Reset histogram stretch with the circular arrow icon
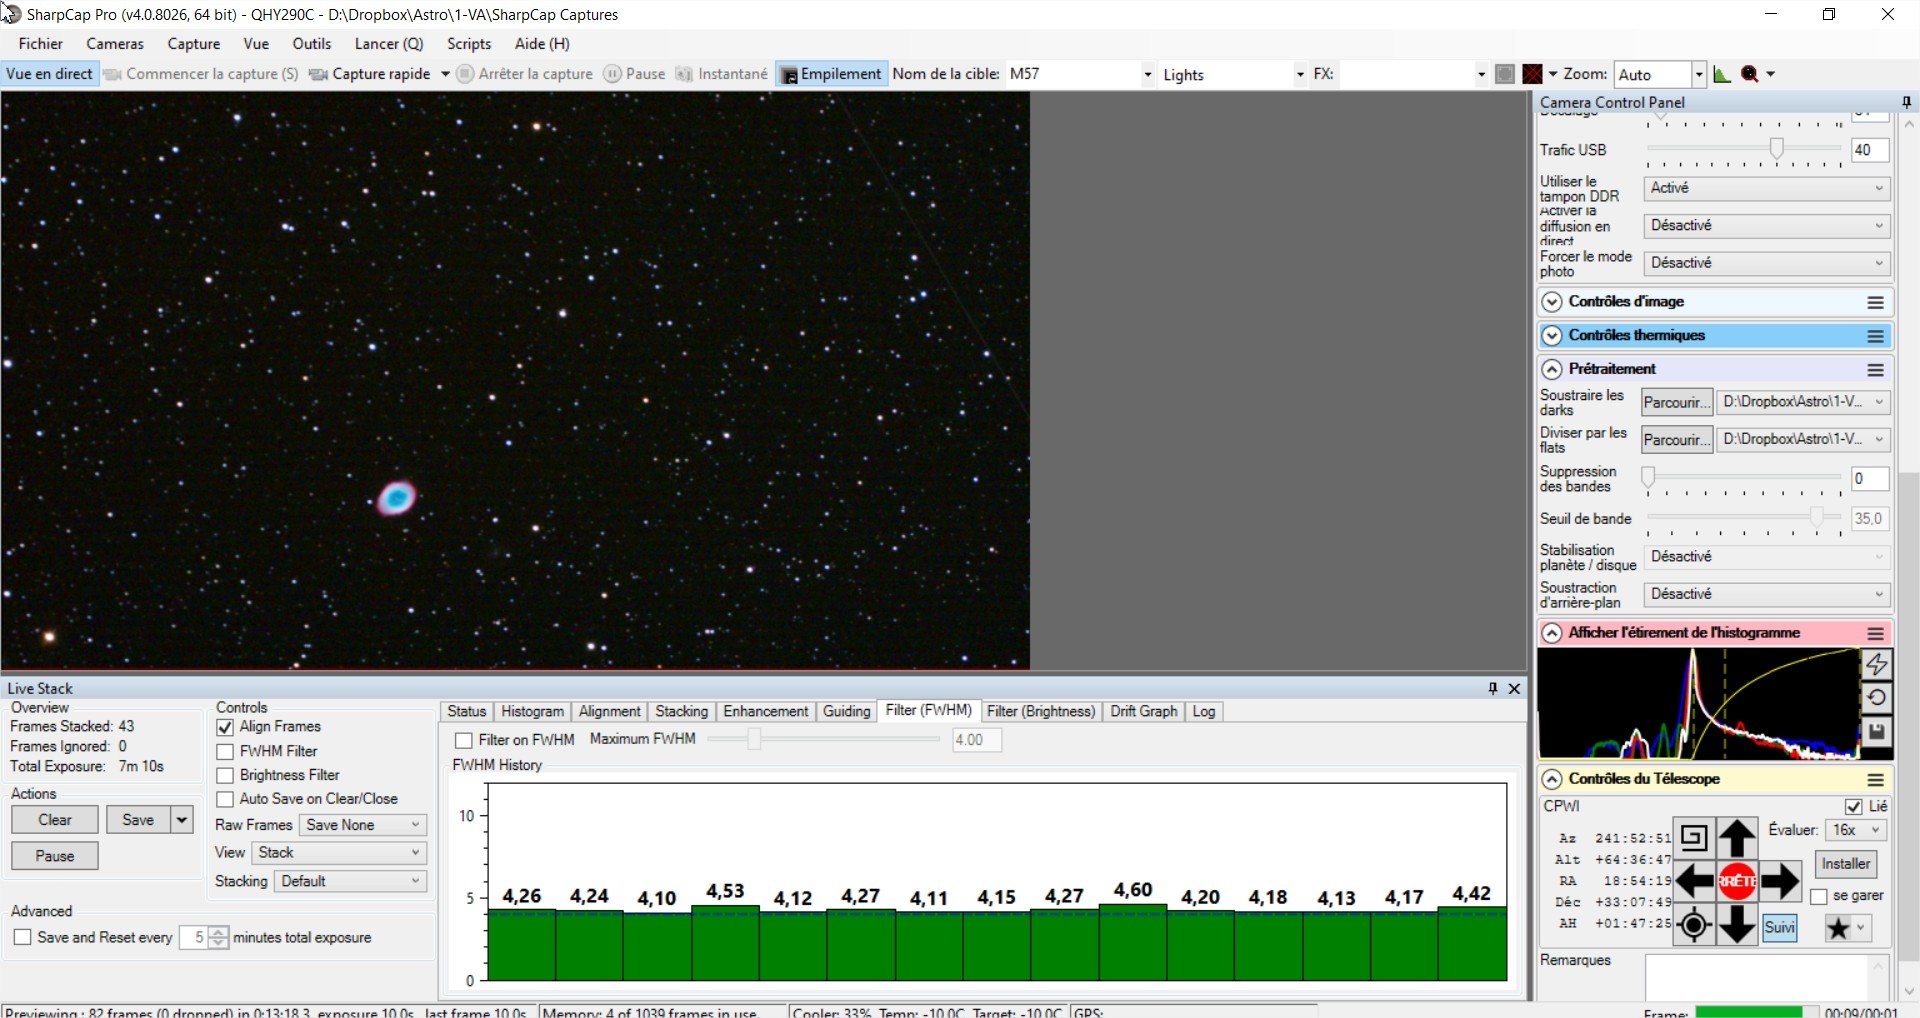The height and width of the screenshot is (1018, 1920). point(1877,698)
